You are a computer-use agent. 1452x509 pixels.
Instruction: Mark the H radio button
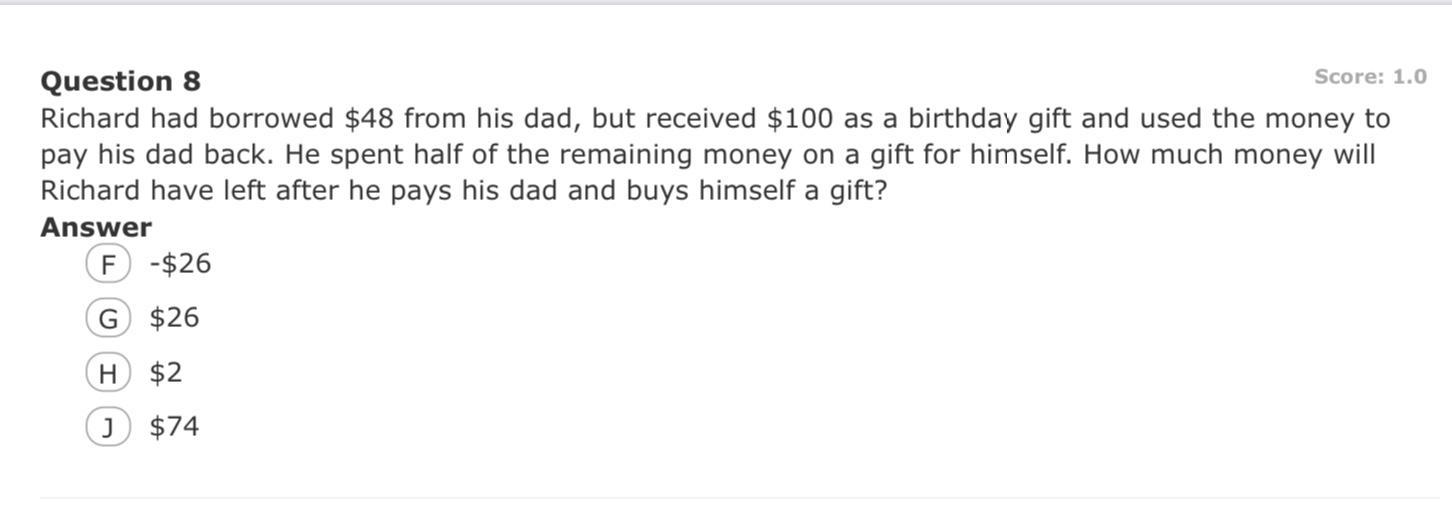click(x=108, y=373)
